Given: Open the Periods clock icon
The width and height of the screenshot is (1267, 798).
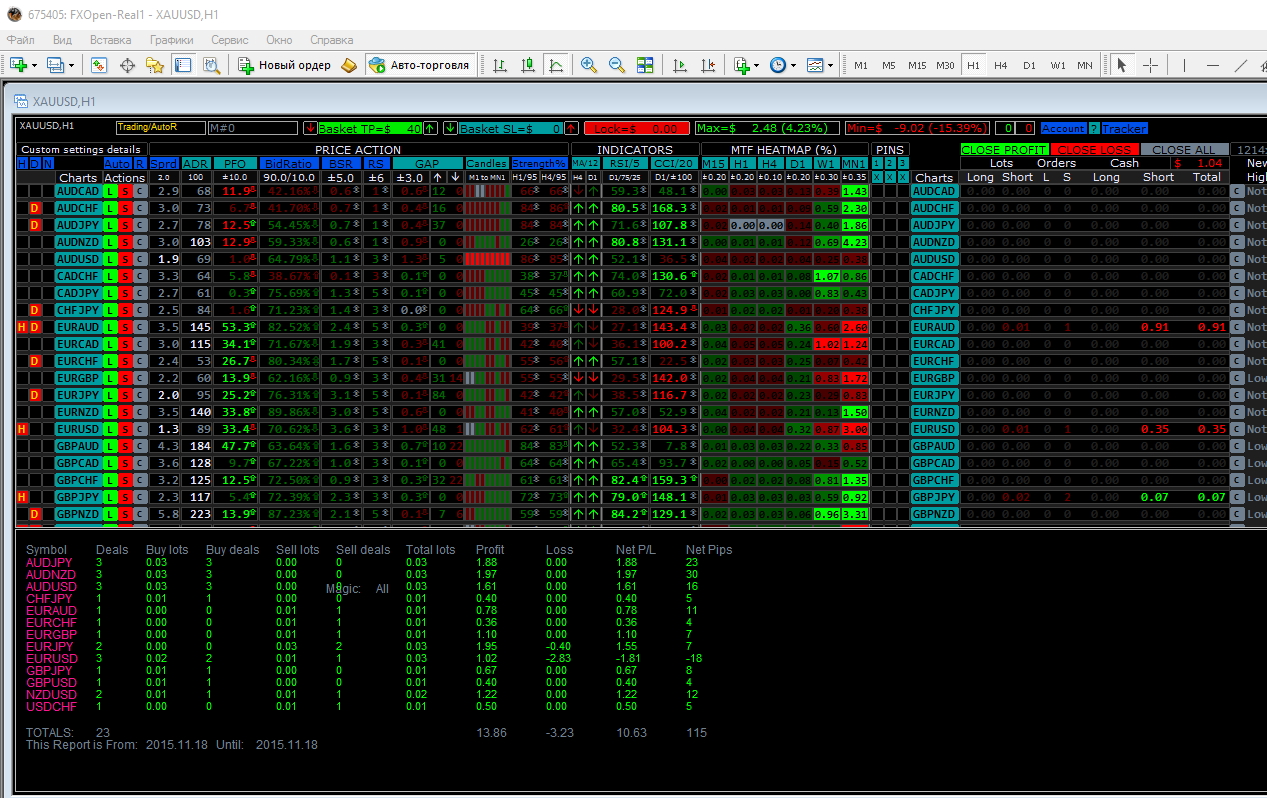Looking at the screenshot, I should pyautogui.click(x=778, y=65).
